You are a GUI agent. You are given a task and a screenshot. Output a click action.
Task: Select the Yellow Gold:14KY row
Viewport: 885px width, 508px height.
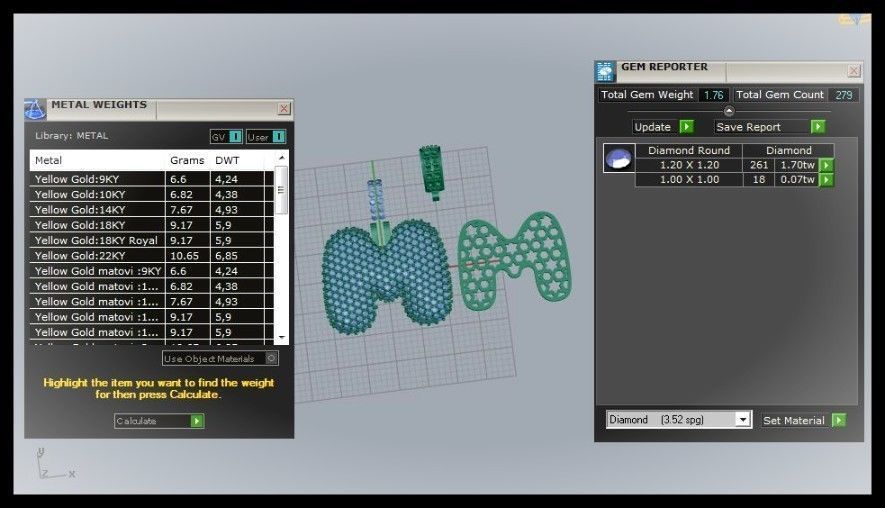152,209
